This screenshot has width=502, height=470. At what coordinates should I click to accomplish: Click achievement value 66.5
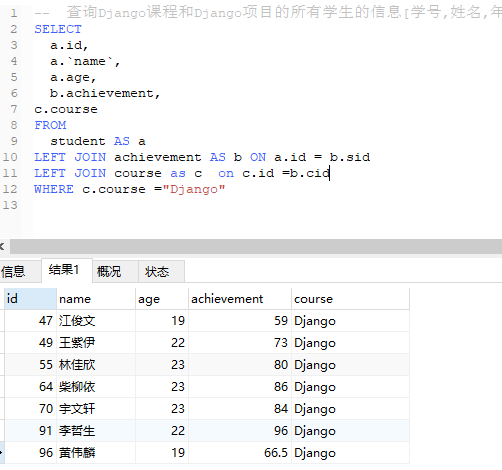[x=240, y=453]
